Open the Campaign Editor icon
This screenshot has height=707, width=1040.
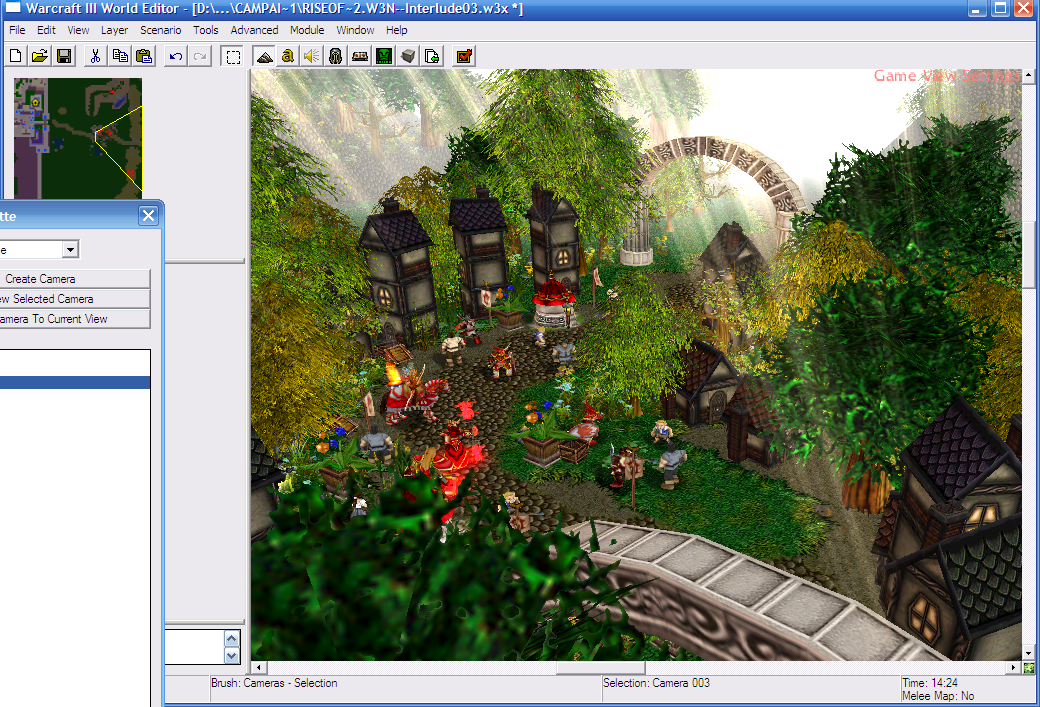click(x=359, y=56)
